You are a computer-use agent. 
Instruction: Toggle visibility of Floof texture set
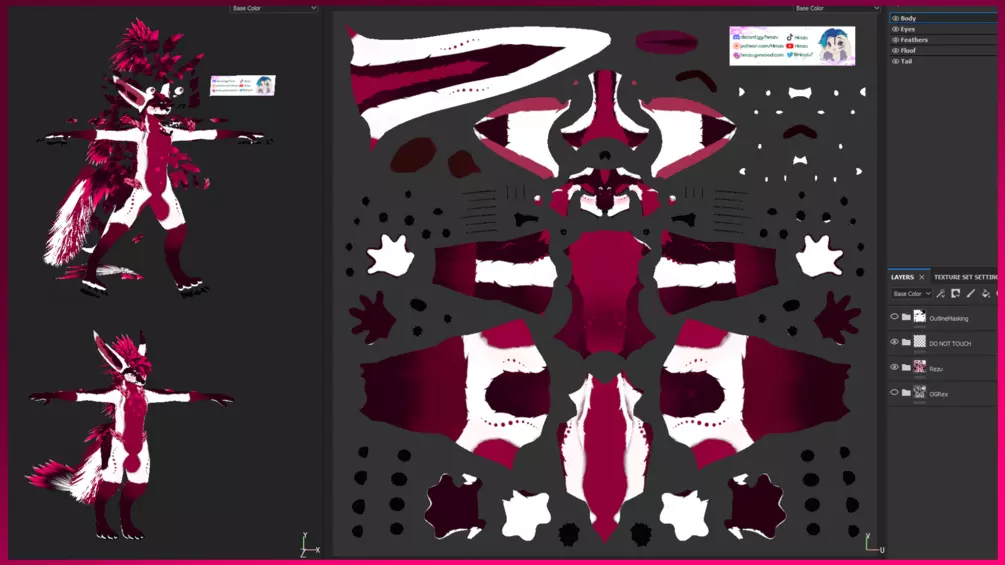(895, 51)
